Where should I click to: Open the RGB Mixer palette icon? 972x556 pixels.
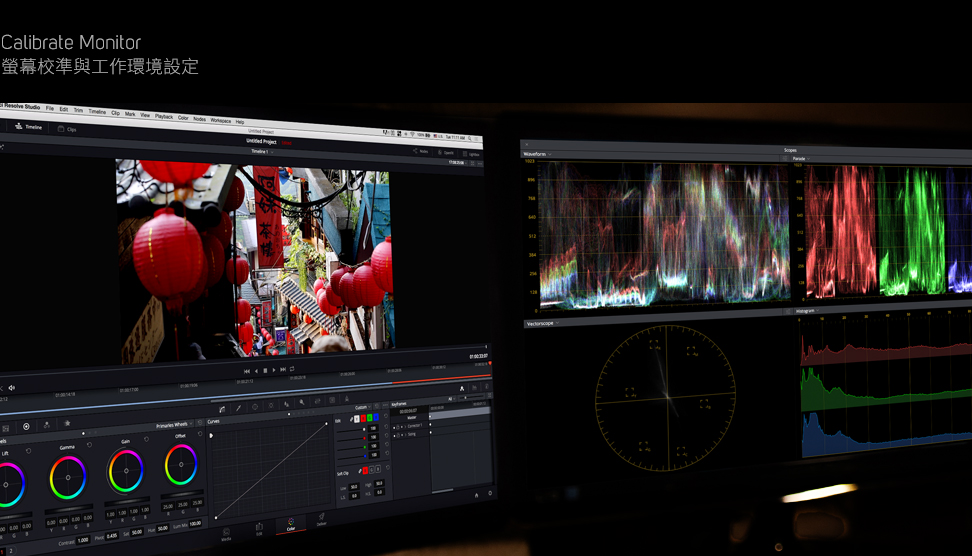[46, 425]
